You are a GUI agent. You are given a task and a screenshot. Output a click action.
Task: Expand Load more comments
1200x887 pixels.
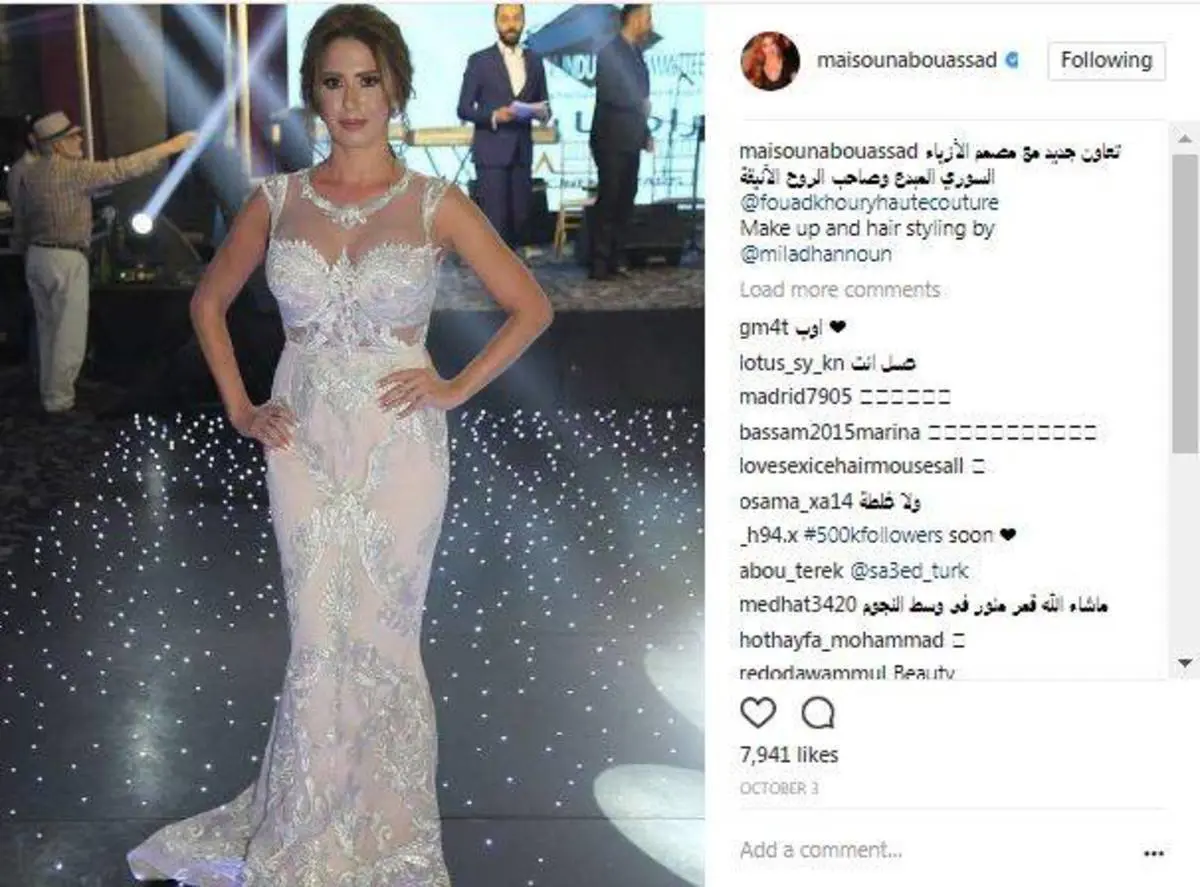840,290
